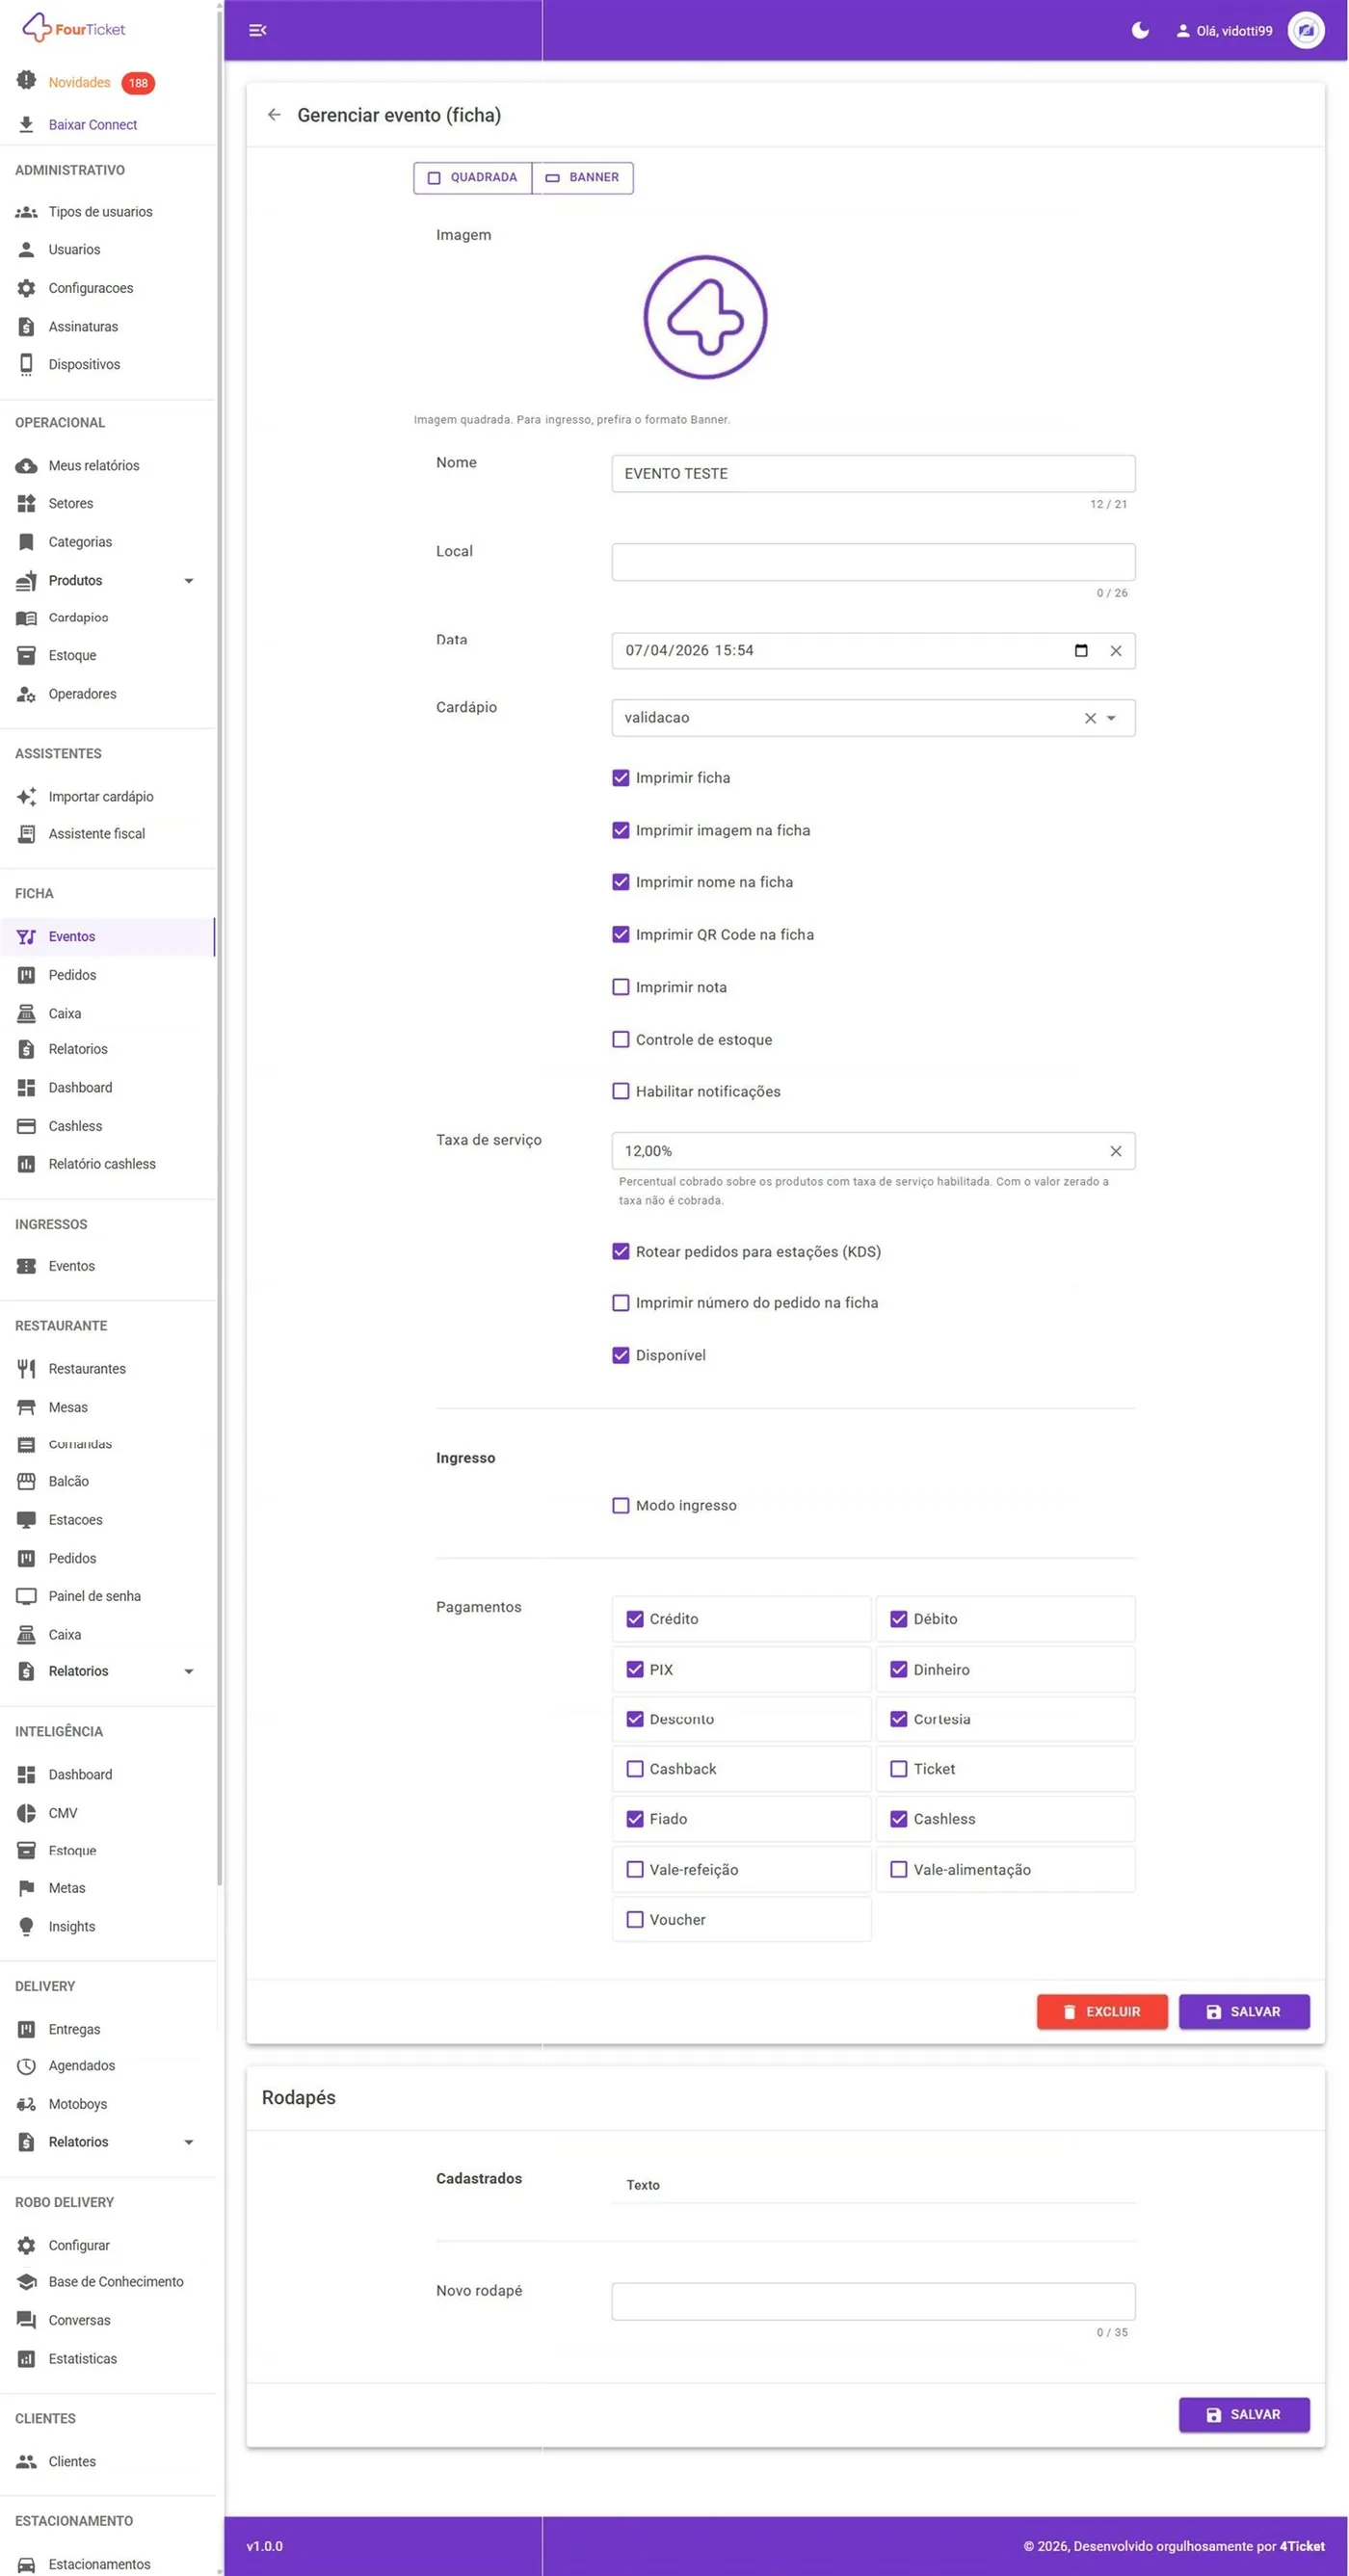Image resolution: width=1349 pixels, height=2576 pixels.
Task: Open the Cardápio dropdown arrow
Action: tap(1111, 718)
